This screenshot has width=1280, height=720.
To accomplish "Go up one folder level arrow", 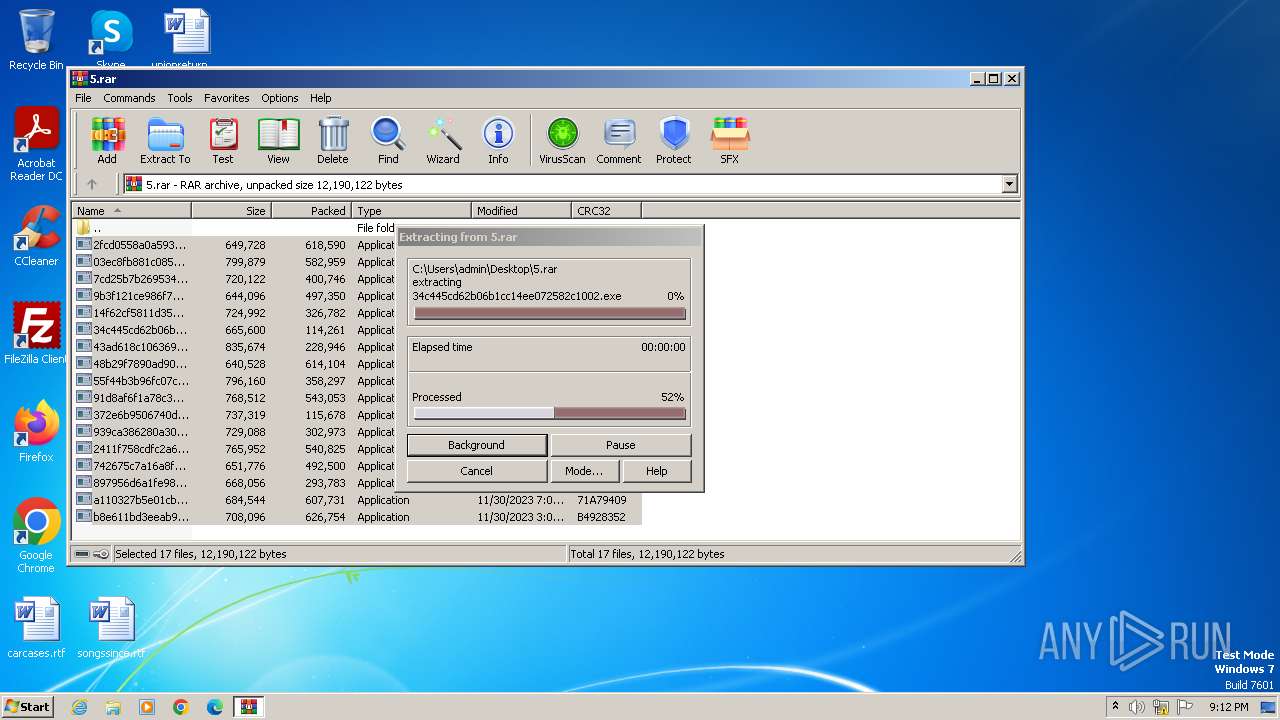I will (92, 184).
